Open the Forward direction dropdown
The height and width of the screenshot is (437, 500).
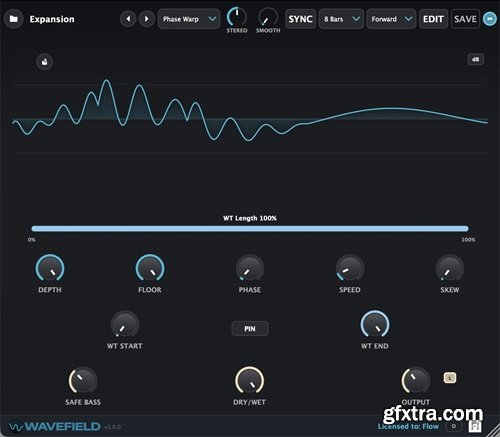click(391, 19)
